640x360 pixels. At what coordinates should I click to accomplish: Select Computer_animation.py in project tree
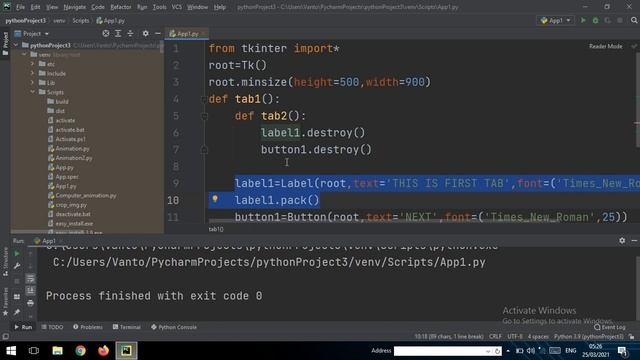[x=86, y=196]
